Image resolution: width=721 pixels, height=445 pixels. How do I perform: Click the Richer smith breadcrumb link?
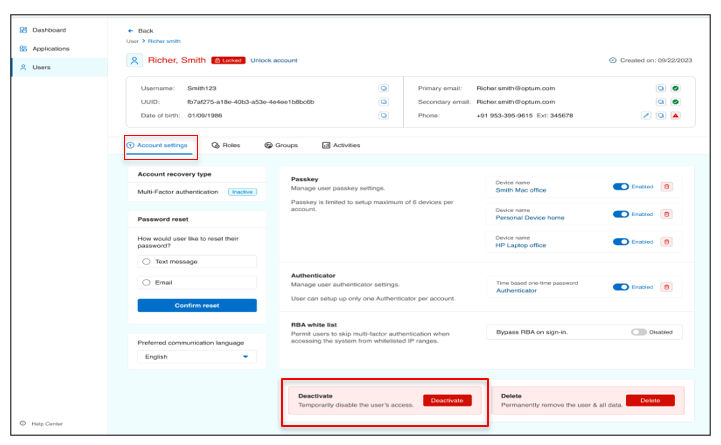164,41
